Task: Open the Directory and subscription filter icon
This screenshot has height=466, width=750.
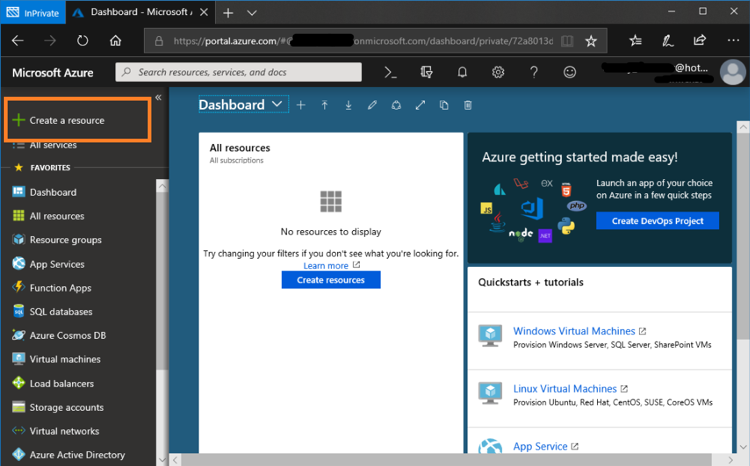Action: point(426,72)
